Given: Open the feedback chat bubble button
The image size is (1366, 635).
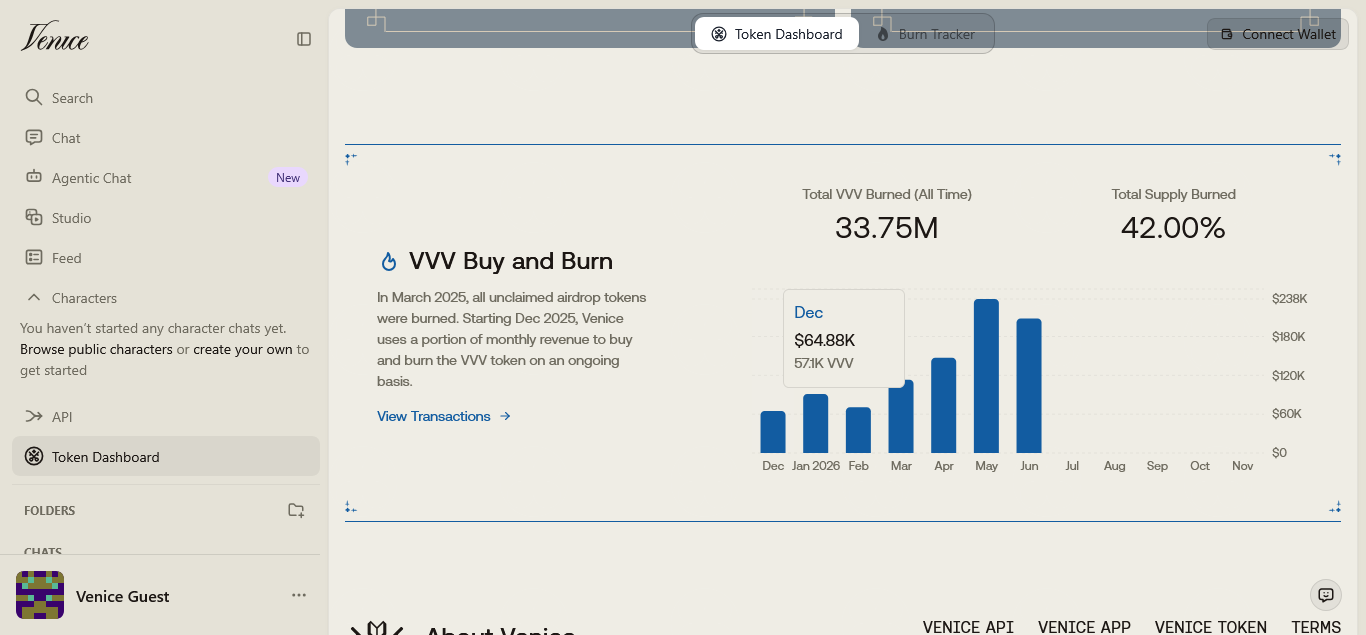Looking at the screenshot, I should [1326, 595].
